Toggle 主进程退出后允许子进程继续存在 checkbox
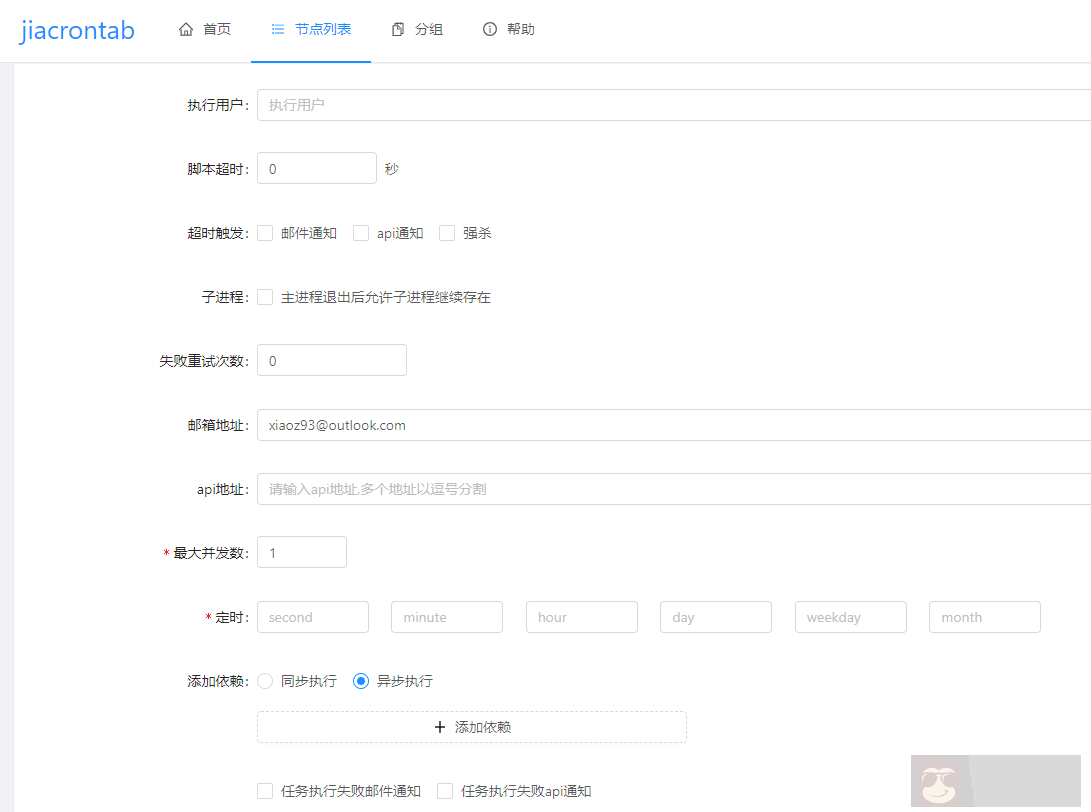Image resolution: width=1091 pixels, height=812 pixels. tap(265, 297)
